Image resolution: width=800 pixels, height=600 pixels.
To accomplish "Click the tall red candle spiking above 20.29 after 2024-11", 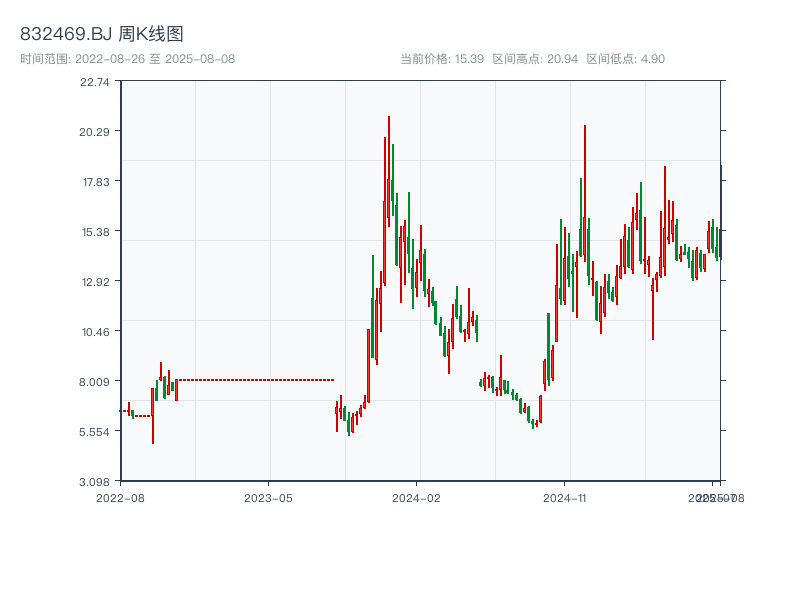I will 585,194.
